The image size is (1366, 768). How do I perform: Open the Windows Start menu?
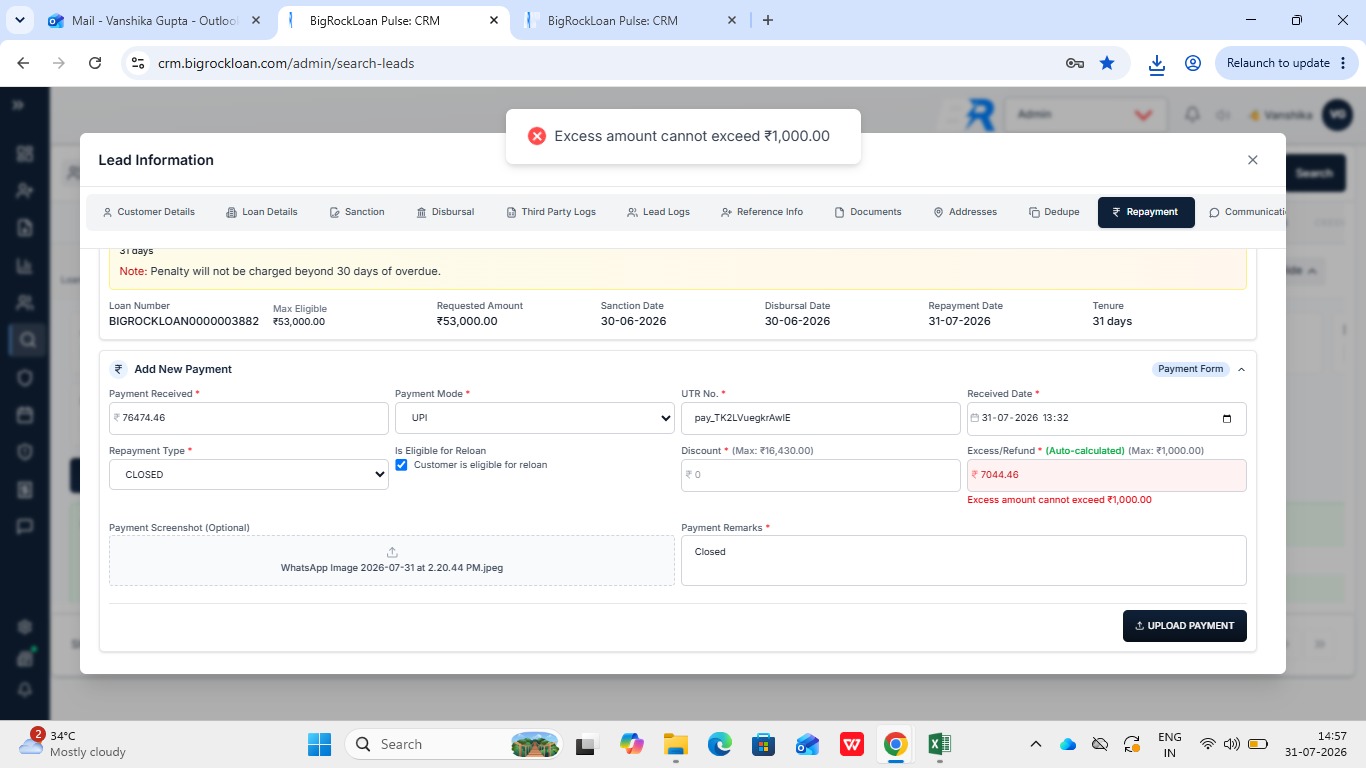[x=319, y=744]
